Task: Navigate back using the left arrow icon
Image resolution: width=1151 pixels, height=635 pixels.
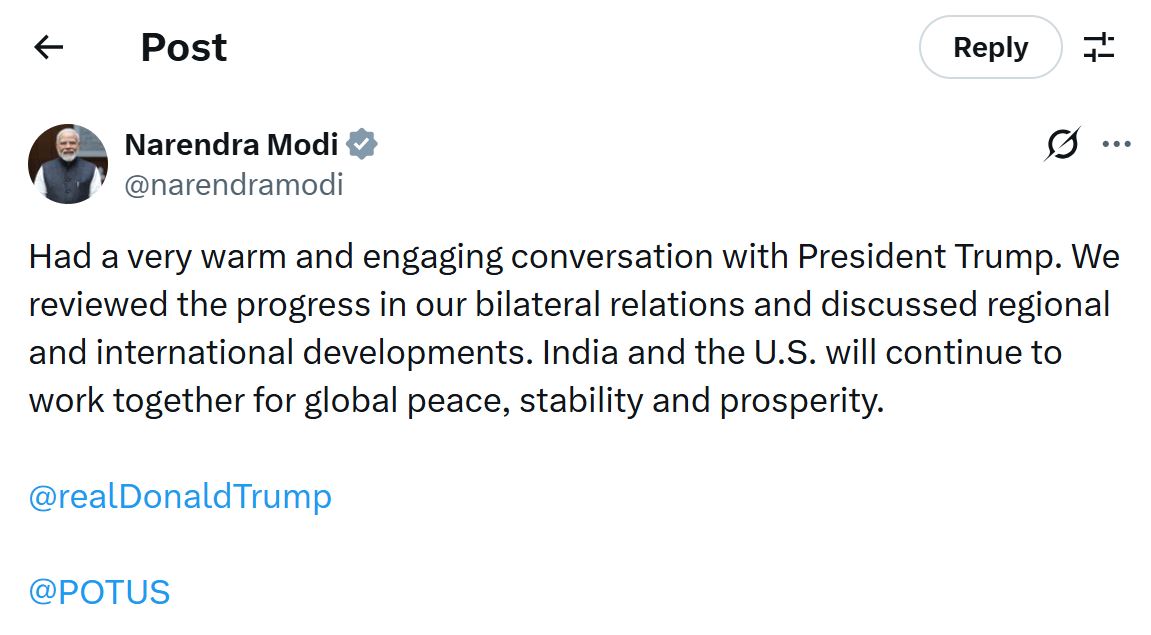Action: tap(48, 47)
